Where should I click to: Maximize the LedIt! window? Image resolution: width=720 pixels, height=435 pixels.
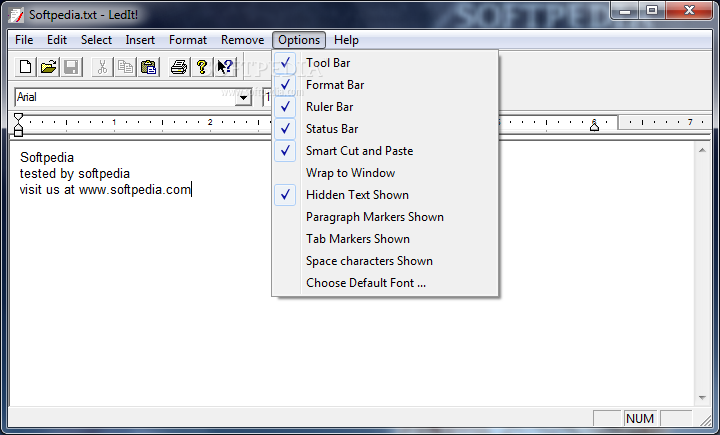[x=652, y=10]
